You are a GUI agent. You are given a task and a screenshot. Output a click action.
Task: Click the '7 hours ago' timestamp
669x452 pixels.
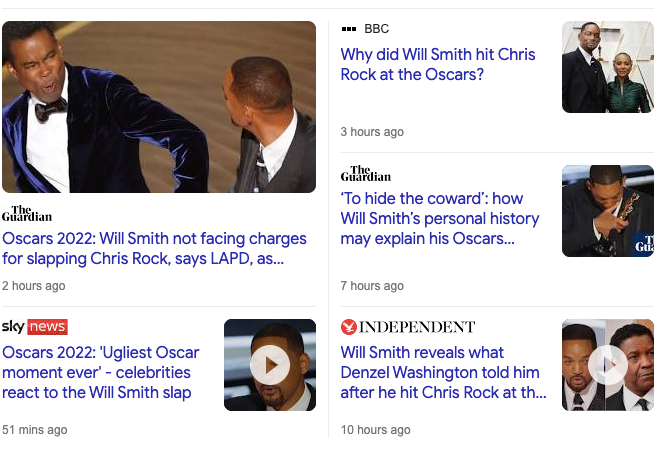(x=372, y=286)
